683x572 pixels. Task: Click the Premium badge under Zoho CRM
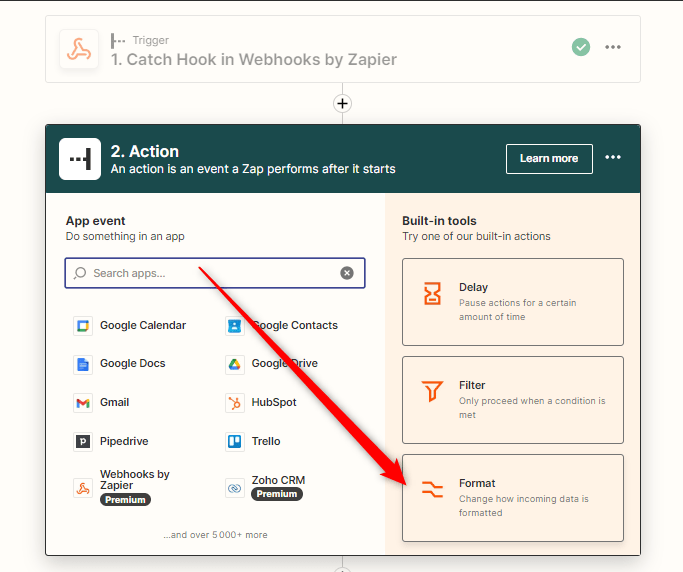[277, 494]
